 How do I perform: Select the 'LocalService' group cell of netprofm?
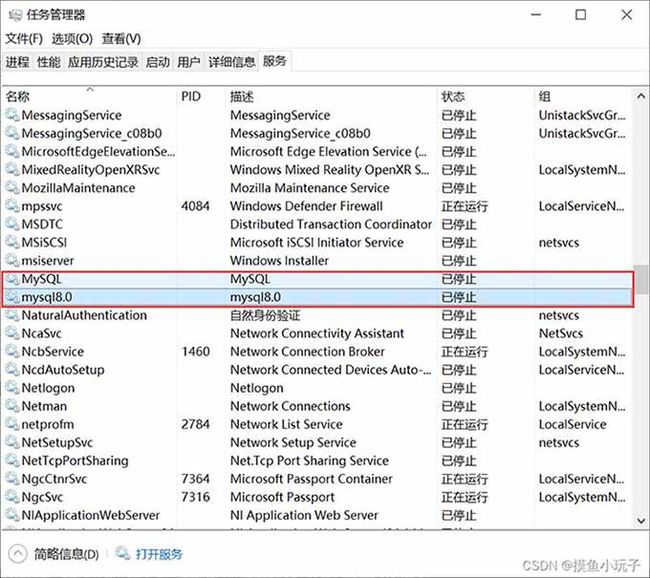(x=572, y=424)
